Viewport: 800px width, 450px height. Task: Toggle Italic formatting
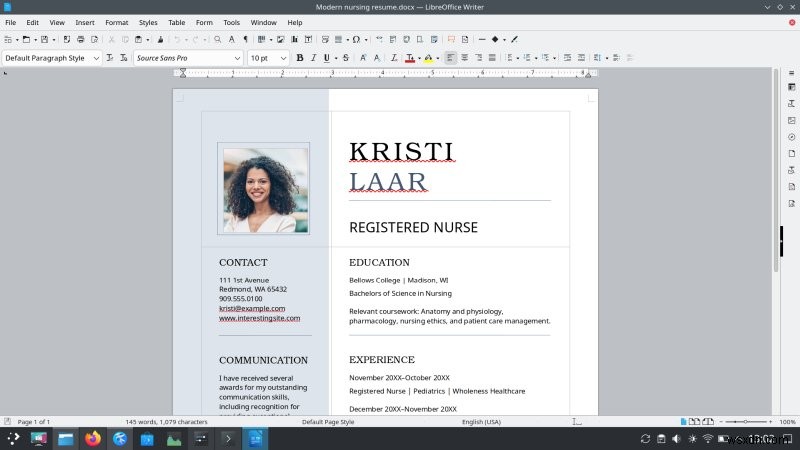click(x=313, y=58)
